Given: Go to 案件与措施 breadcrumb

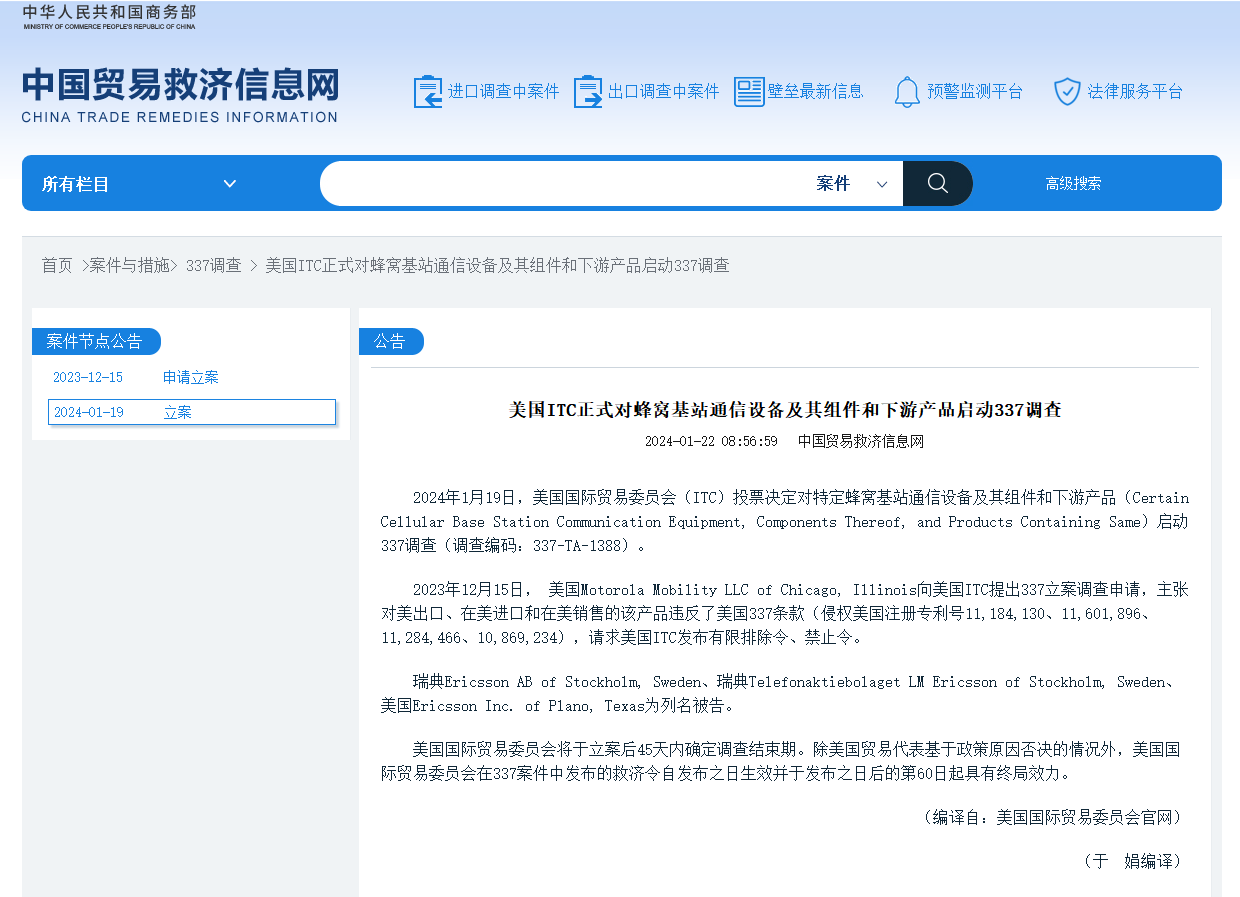Looking at the screenshot, I should [x=129, y=265].
